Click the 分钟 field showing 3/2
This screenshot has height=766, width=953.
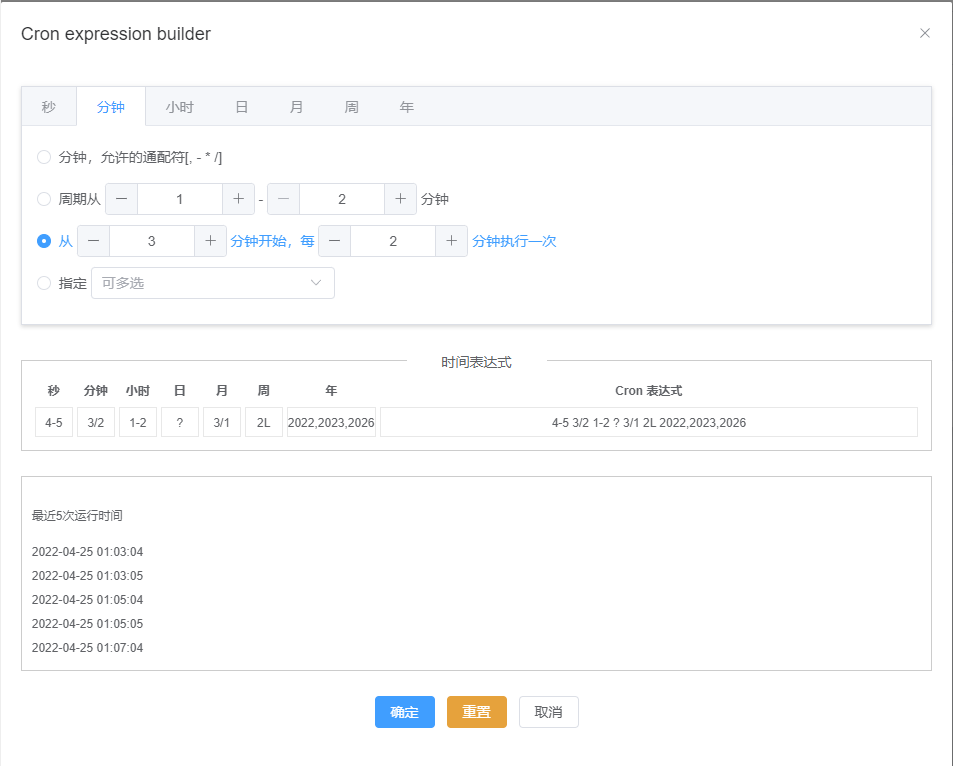(x=96, y=423)
